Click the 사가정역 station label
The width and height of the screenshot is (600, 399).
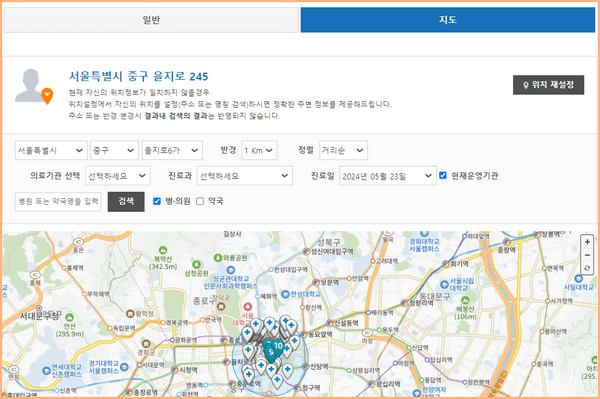point(561,301)
